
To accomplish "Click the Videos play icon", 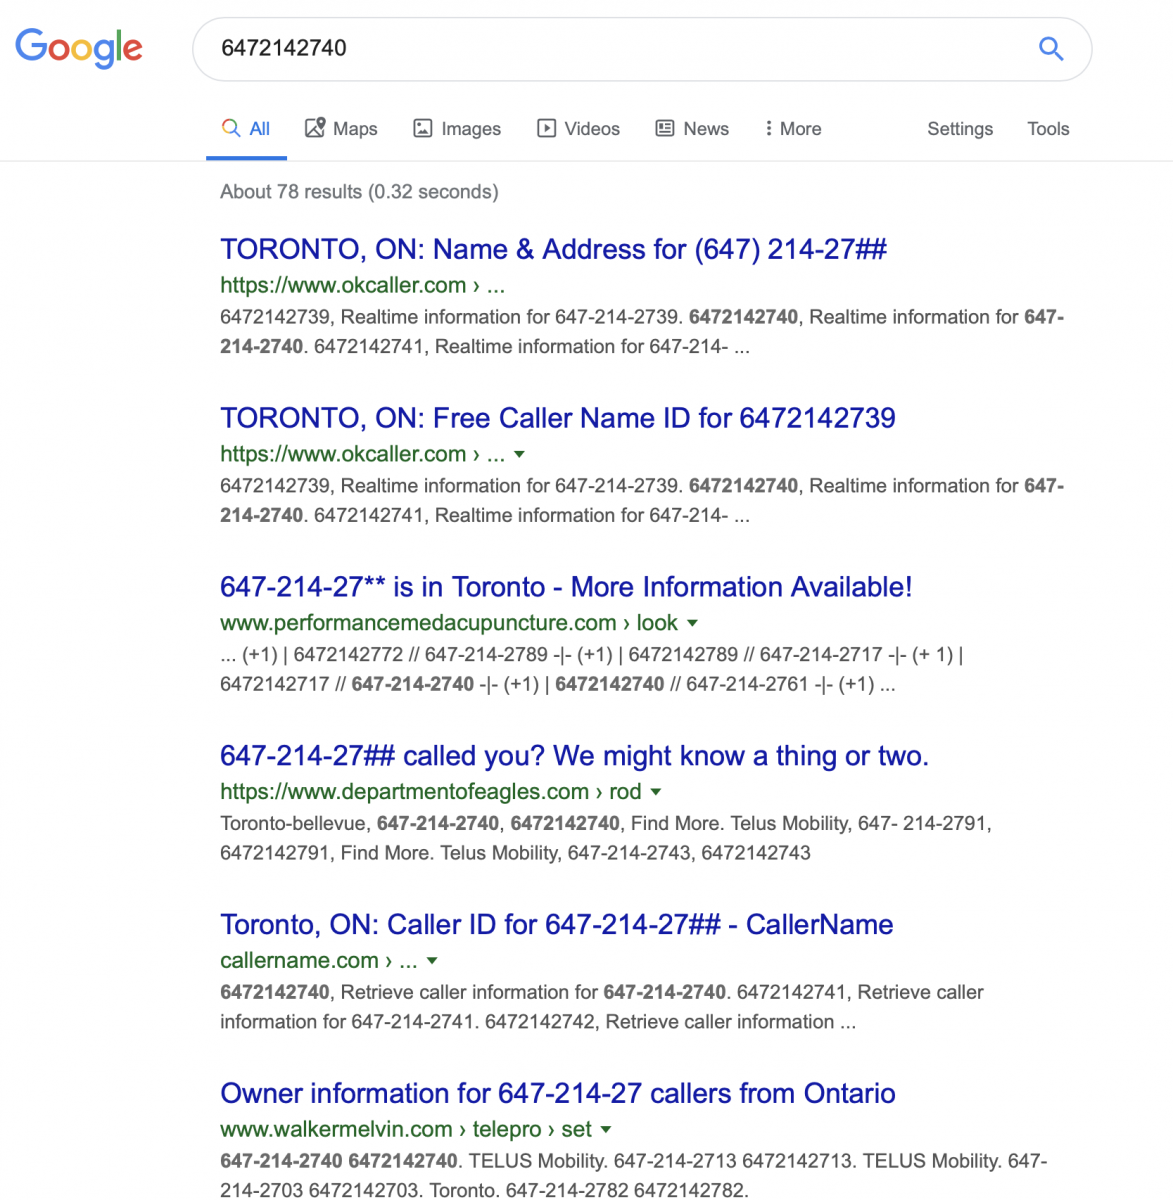I will click(546, 128).
